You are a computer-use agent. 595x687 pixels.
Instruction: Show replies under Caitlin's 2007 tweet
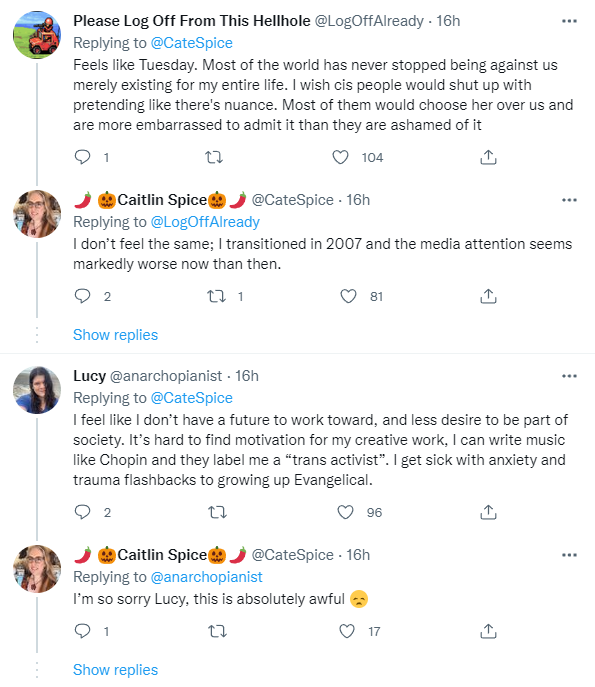[x=115, y=335]
